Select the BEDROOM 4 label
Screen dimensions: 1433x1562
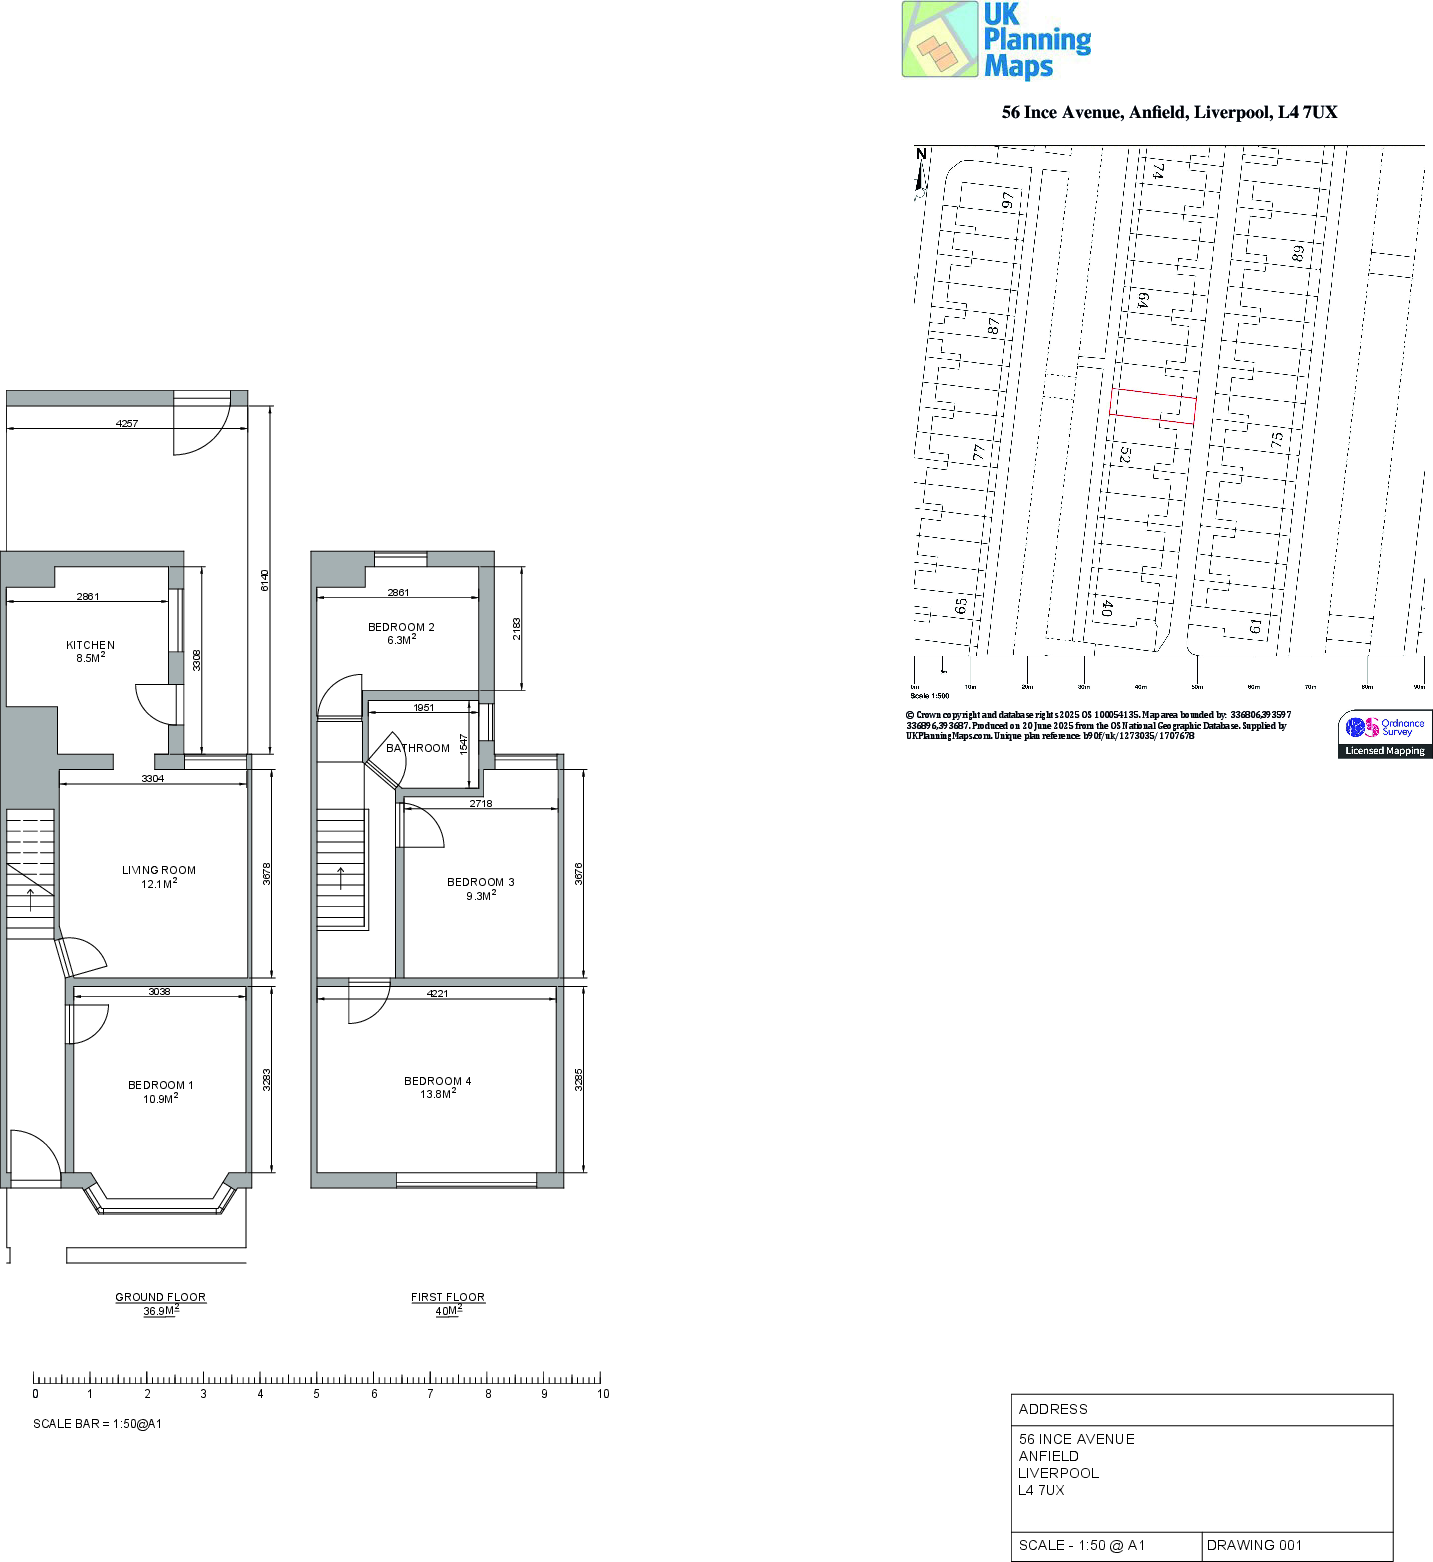click(x=437, y=1081)
